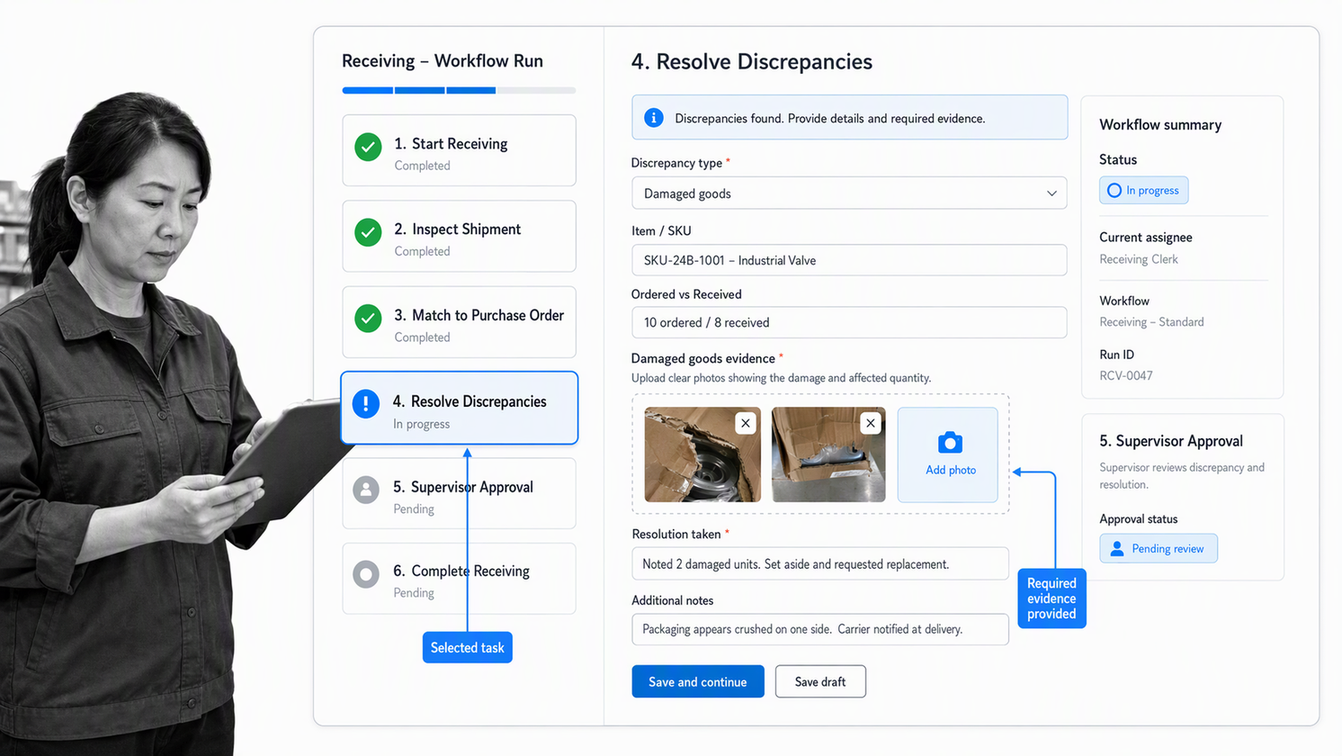Click the Item / SKU input field
This screenshot has width=1342, height=756.
click(x=849, y=260)
